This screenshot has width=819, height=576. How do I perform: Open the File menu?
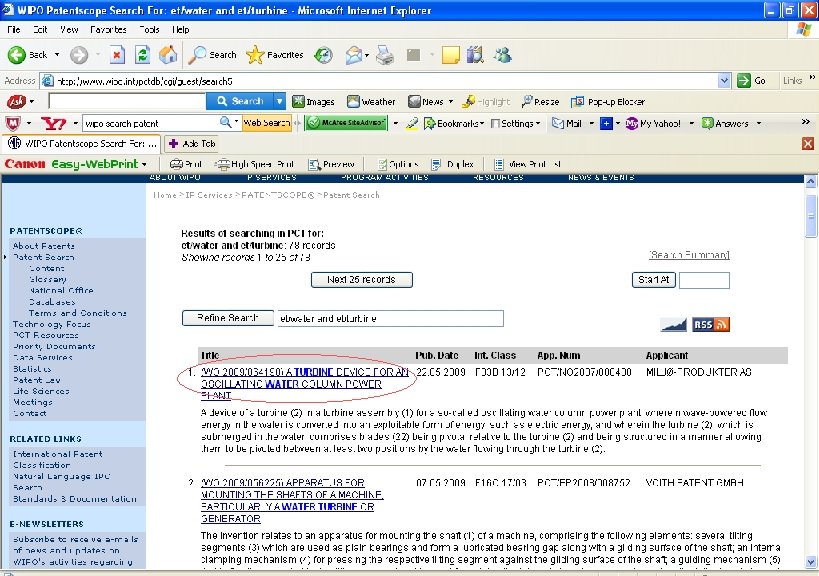14,30
